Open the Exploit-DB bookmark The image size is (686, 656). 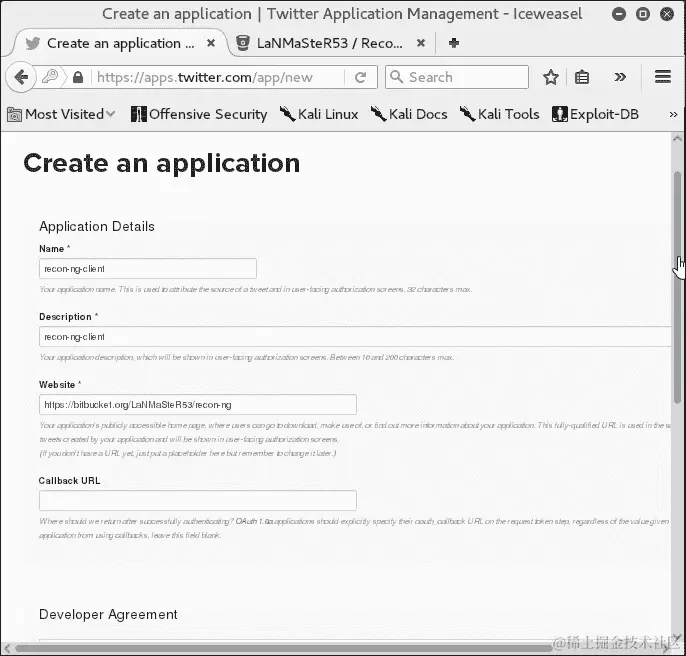coord(595,114)
